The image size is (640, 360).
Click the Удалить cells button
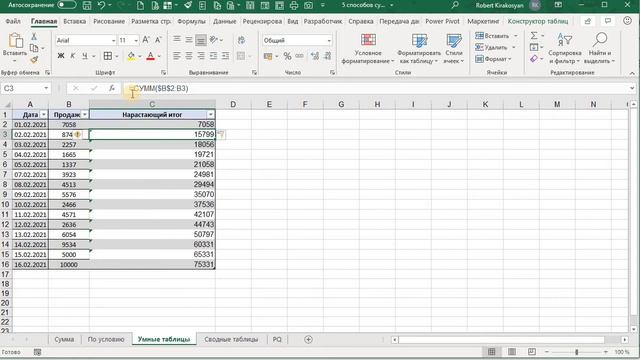click(x=491, y=47)
